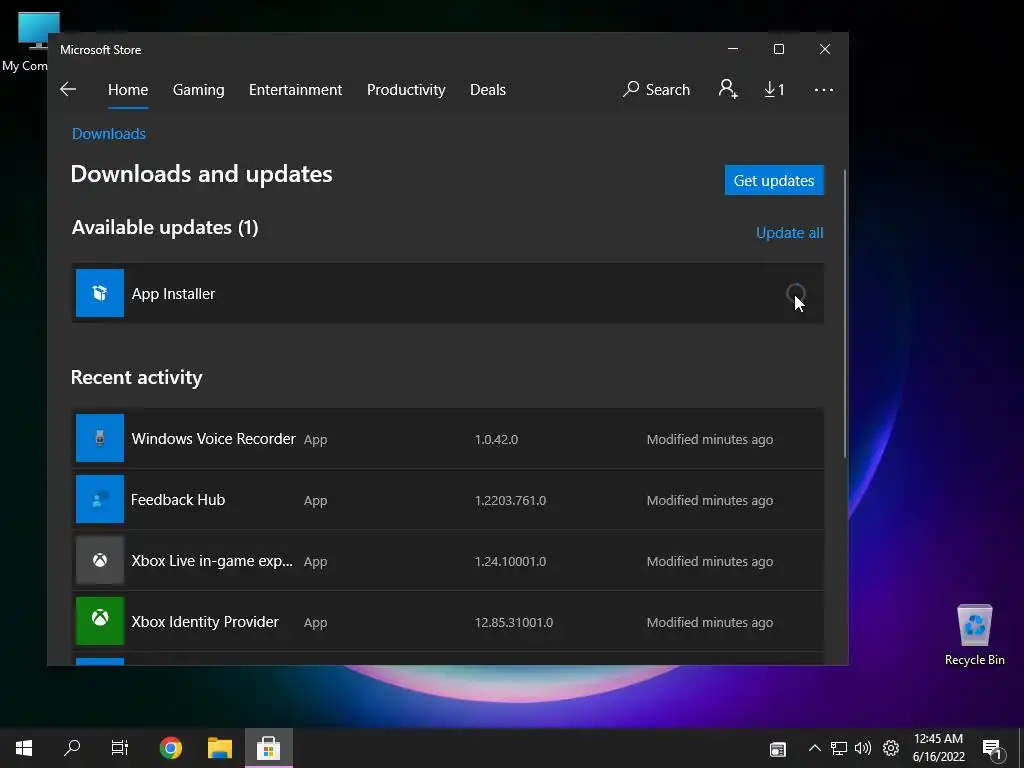Click version 1.0.42.0 text
Image resolution: width=1024 pixels, height=768 pixels.
pyautogui.click(x=496, y=440)
